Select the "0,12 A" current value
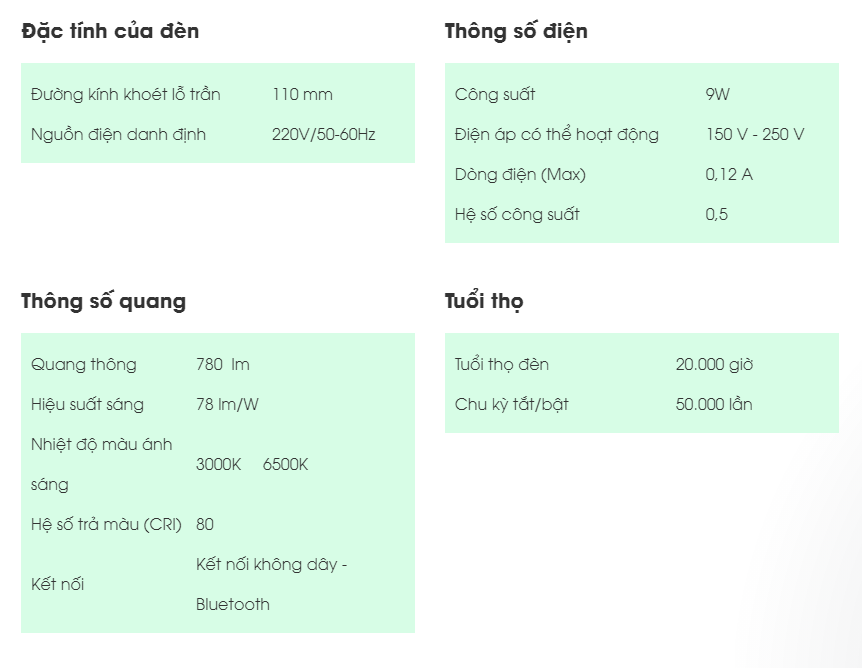 (x=729, y=174)
